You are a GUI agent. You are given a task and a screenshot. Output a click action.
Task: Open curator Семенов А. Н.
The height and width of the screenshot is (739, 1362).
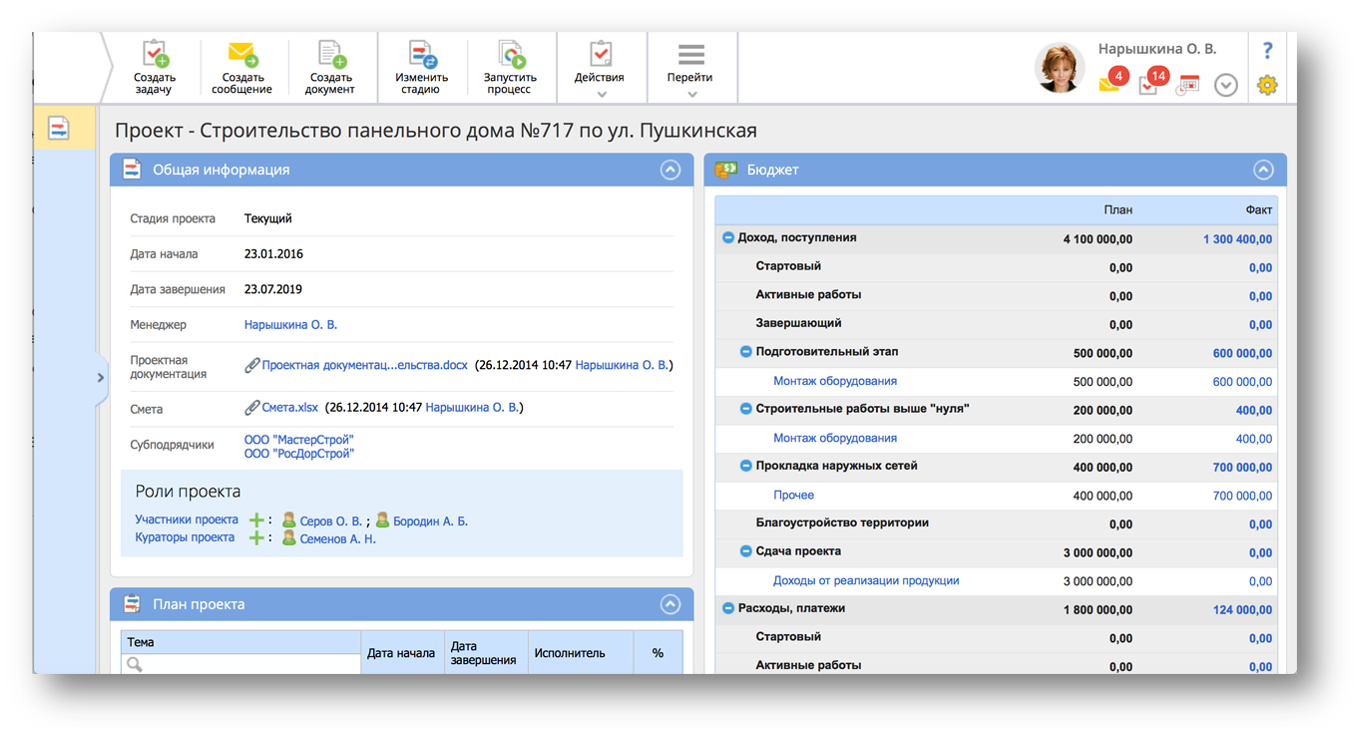pos(338,539)
